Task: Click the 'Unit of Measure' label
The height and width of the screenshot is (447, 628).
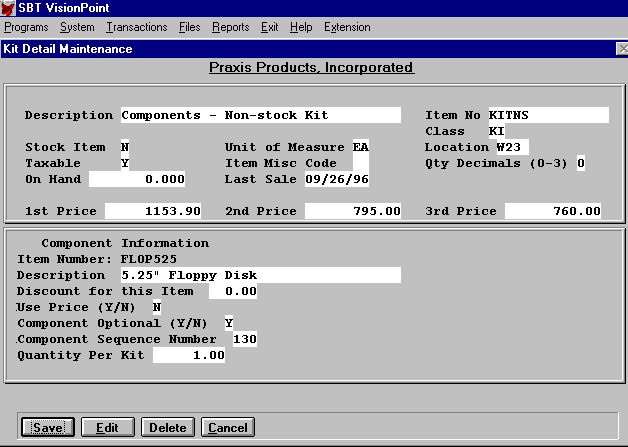Action: pyautogui.click(x=284, y=147)
